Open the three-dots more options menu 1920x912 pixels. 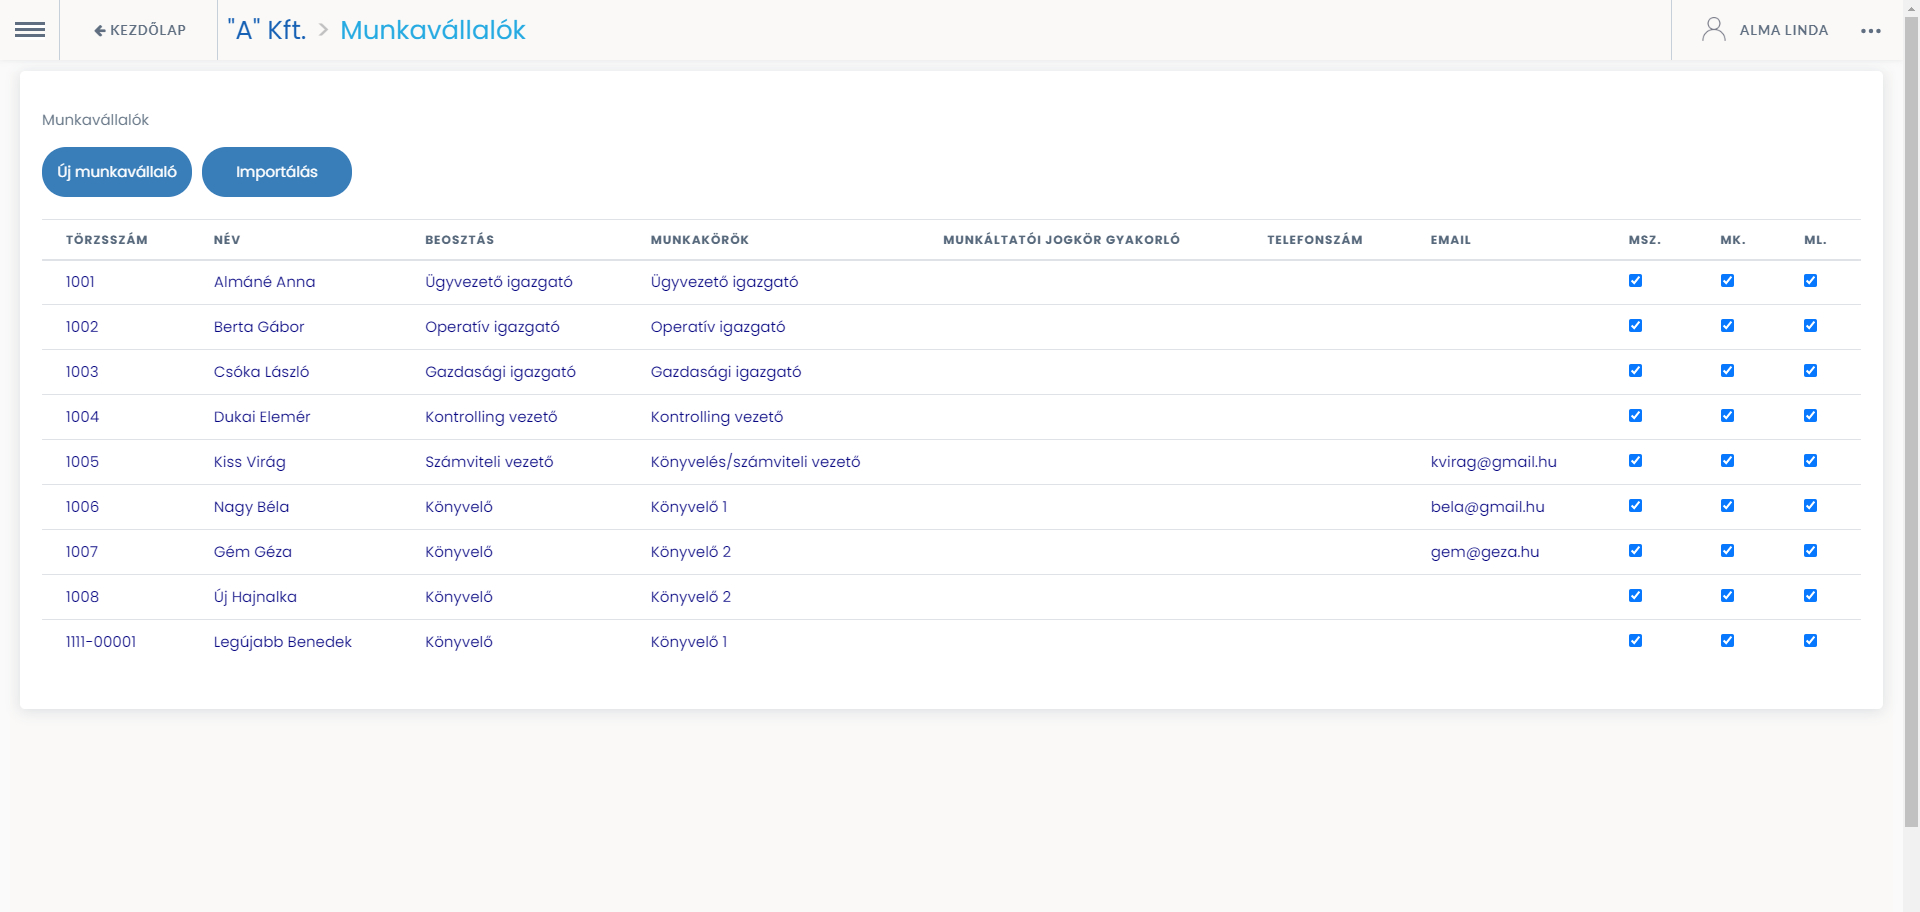1870,31
